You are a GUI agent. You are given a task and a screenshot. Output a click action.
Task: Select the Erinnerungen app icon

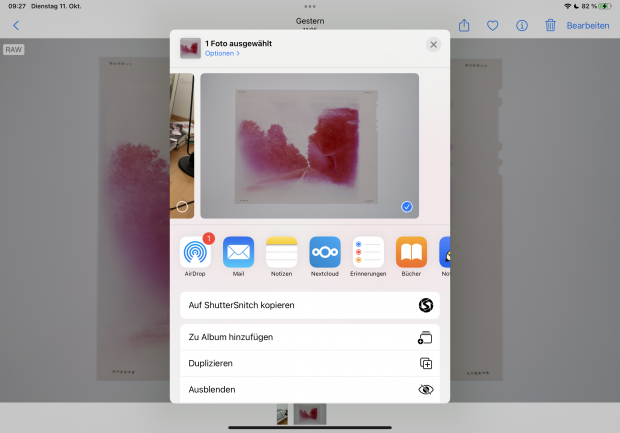tap(368, 252)
